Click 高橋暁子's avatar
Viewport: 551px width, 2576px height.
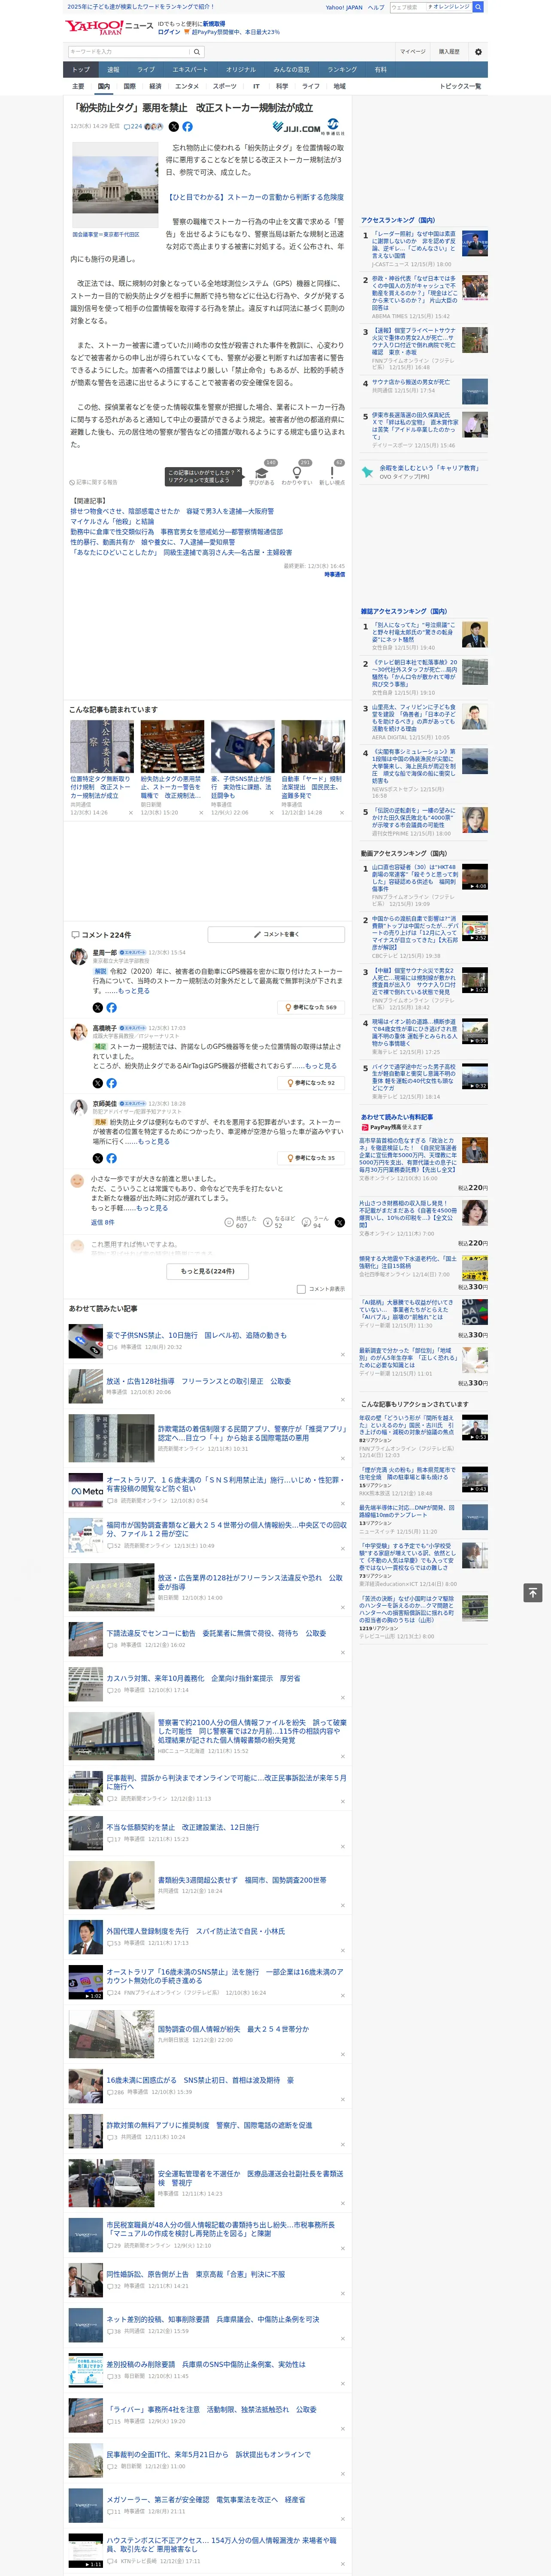pos(78,1032)
